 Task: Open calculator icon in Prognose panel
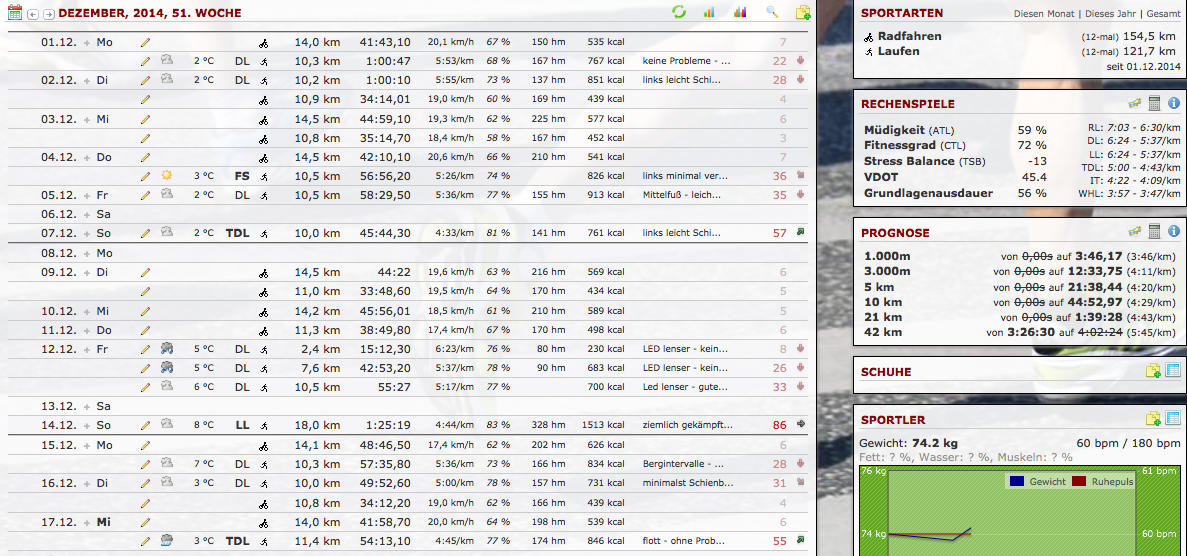click(1154, 232)
